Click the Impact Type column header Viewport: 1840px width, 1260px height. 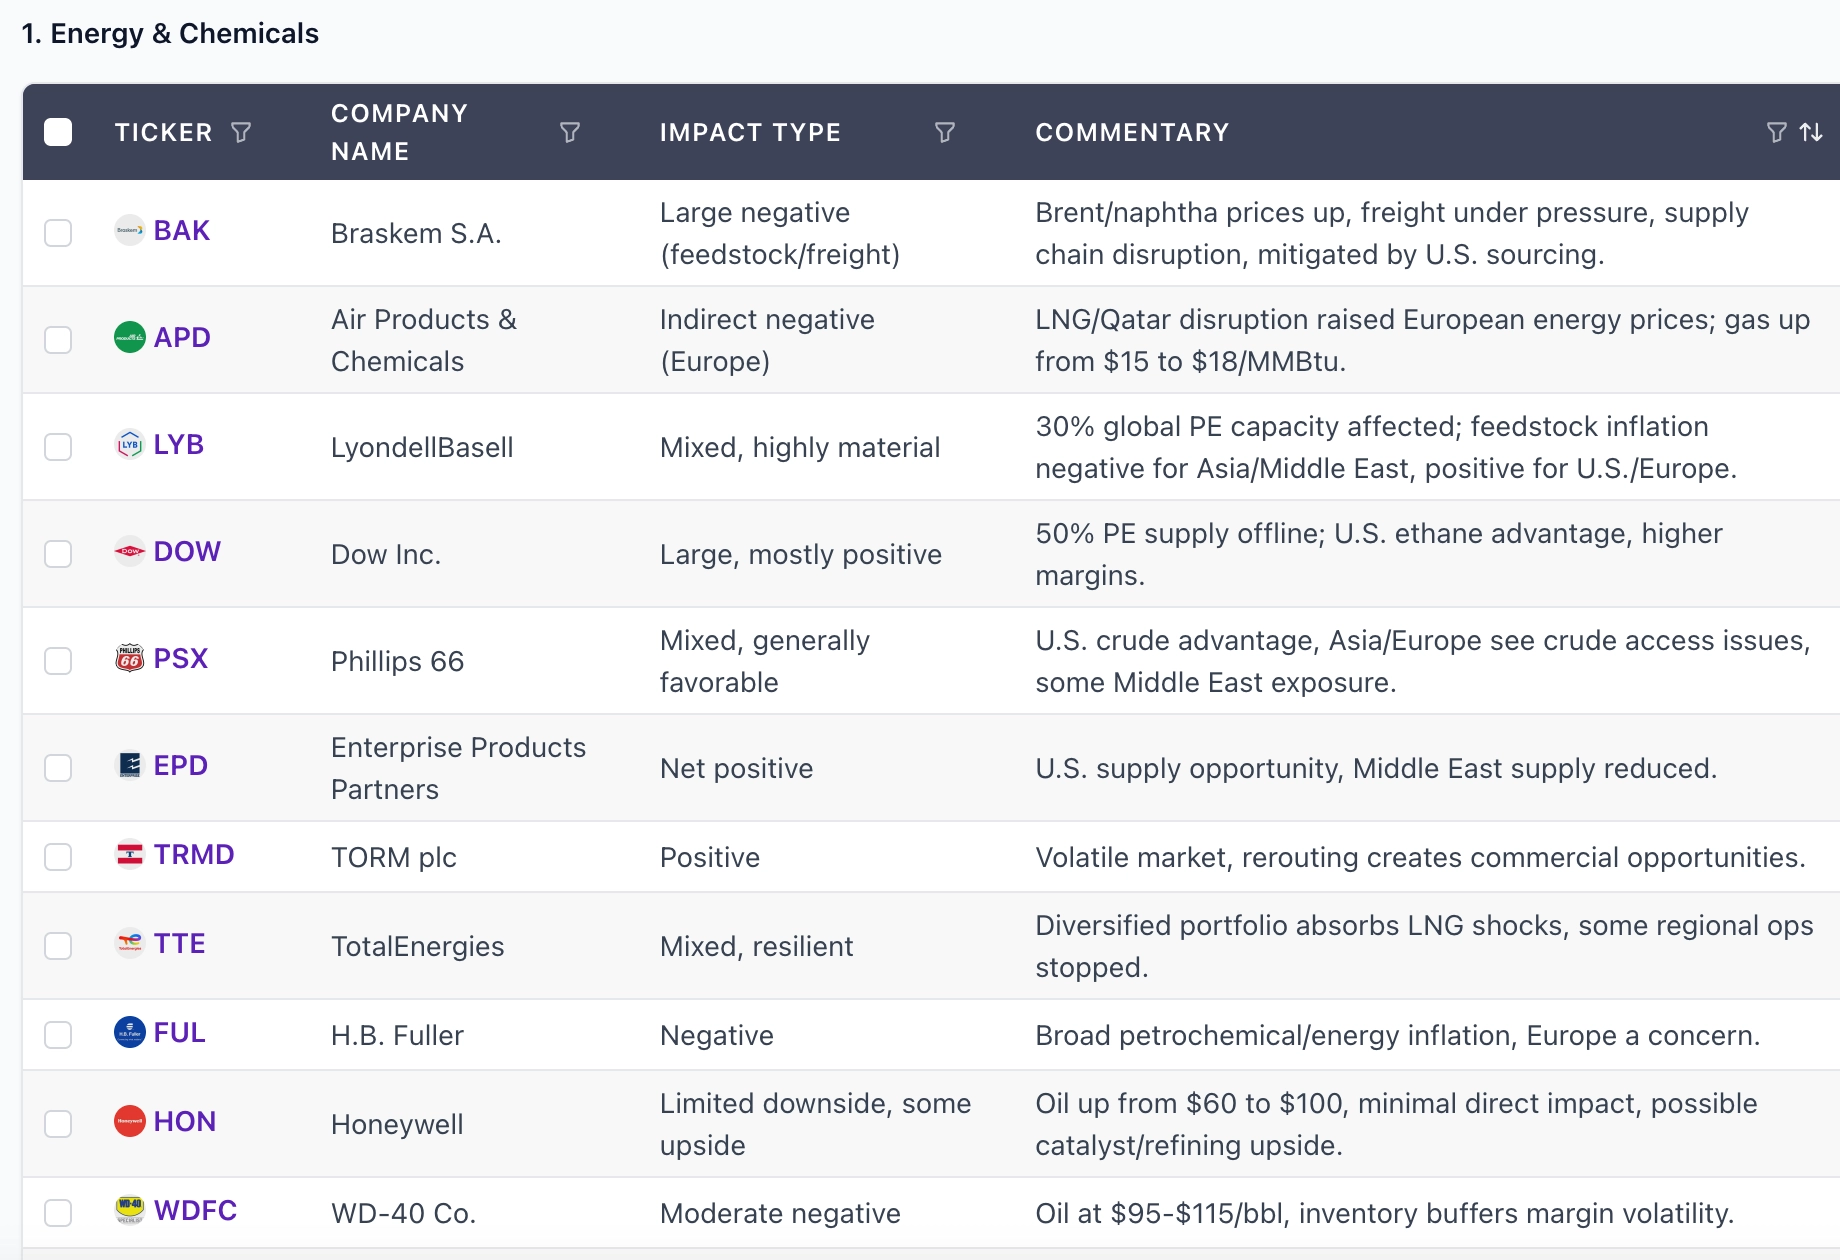point(750,132)
